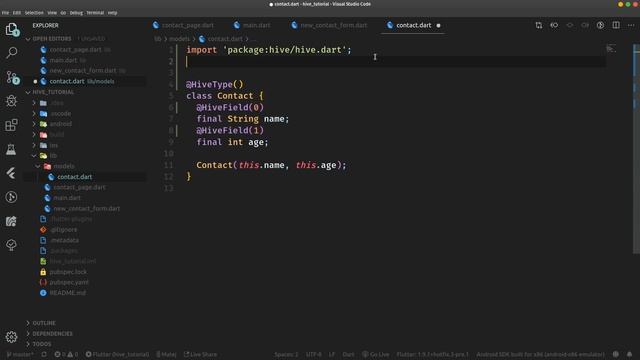640x360 pixels.
Task: Expand the ios folder
Action: pyautogui.click(x=53, y=145)
